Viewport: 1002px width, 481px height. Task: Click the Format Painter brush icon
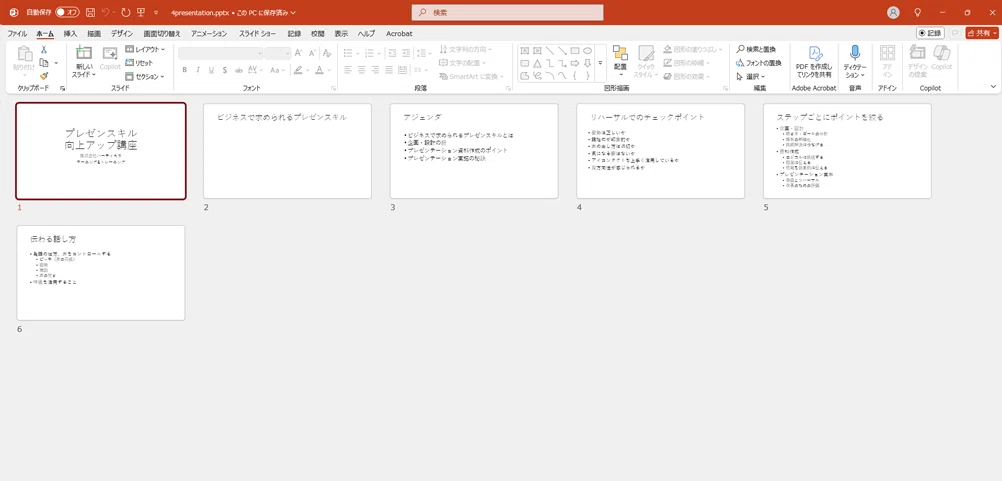(x=44, y=75)
